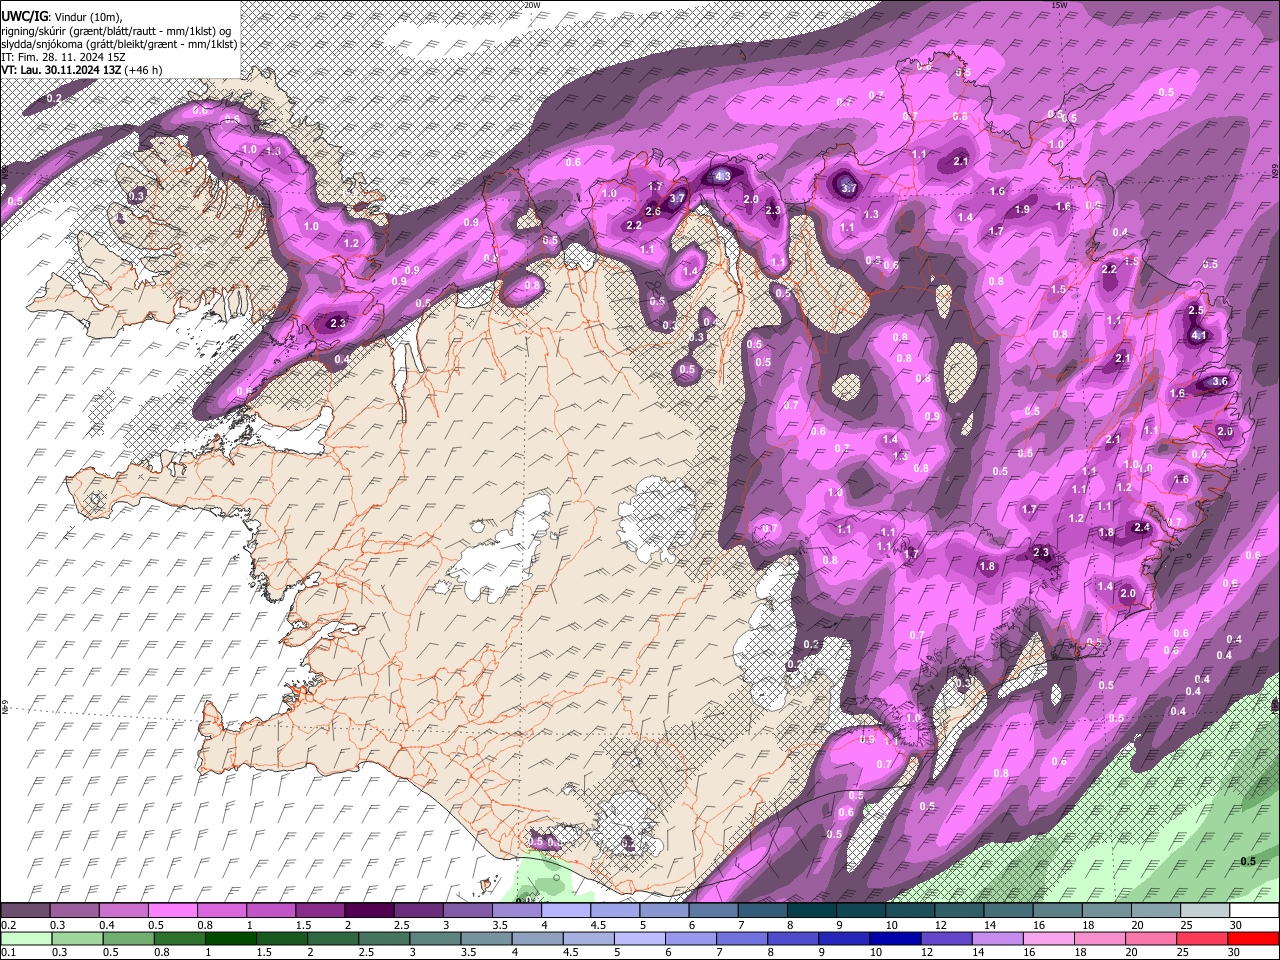Select the darkest purple 2–2.5 swatch in upper legend

pyautogui.click(x=368, y=911)
